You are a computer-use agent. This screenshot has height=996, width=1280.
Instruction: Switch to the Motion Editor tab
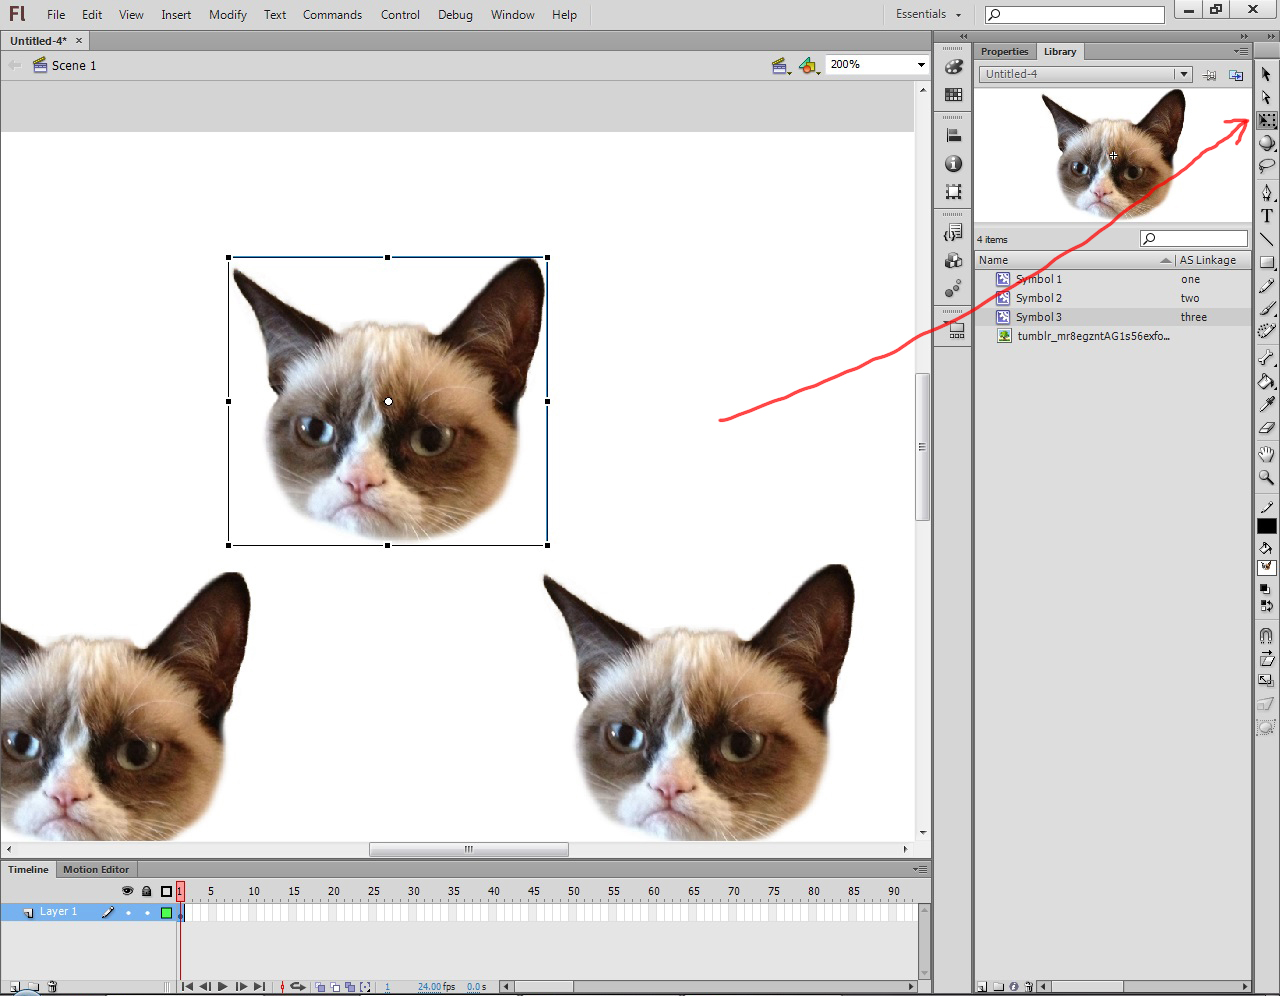[x=96, y=869]
